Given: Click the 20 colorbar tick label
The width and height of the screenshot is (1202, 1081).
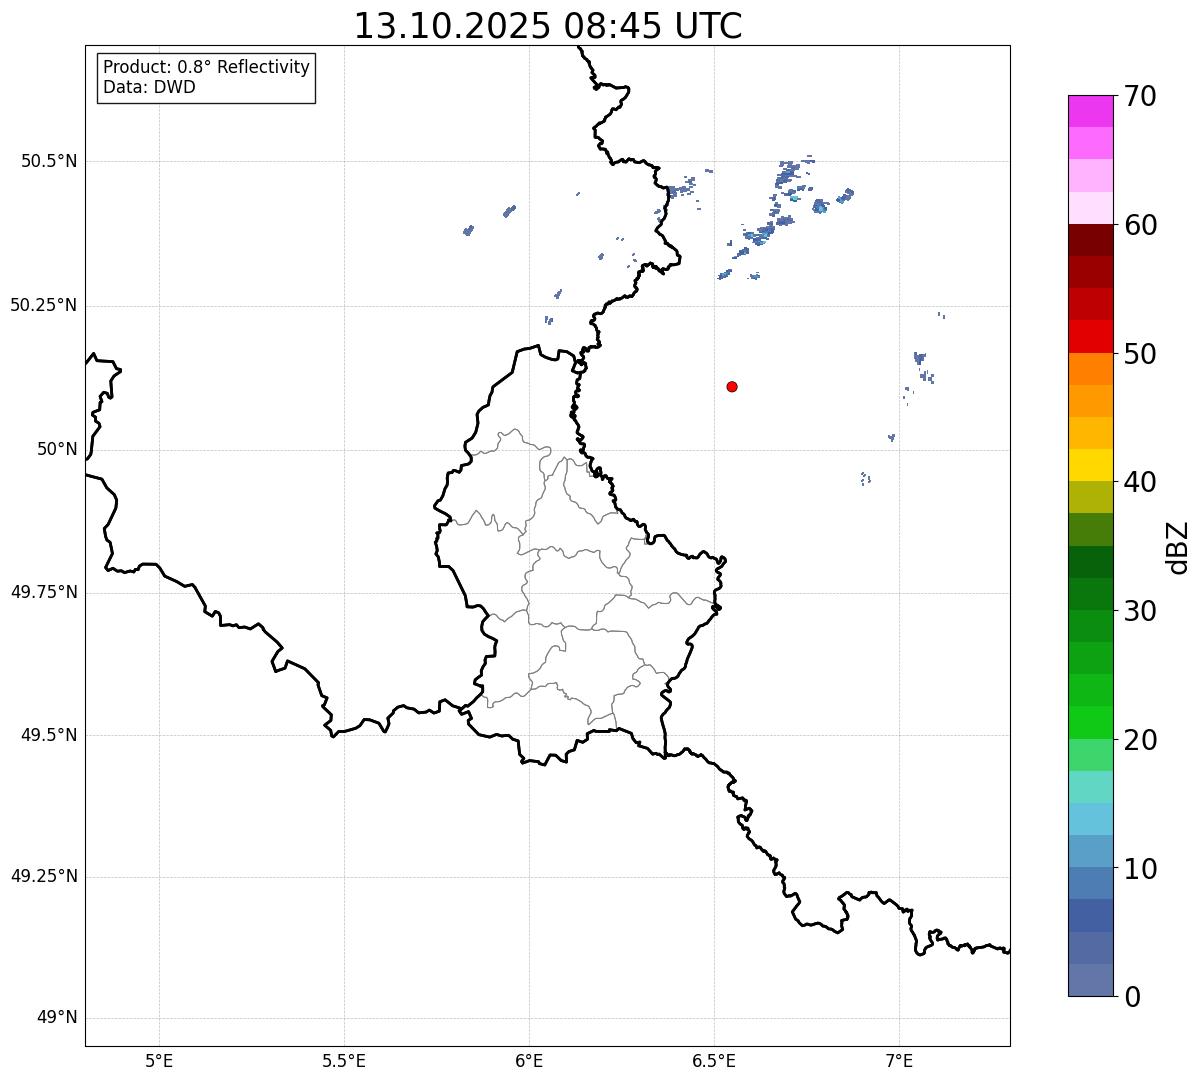Looking at the screenshot, I should point(1141,740).
